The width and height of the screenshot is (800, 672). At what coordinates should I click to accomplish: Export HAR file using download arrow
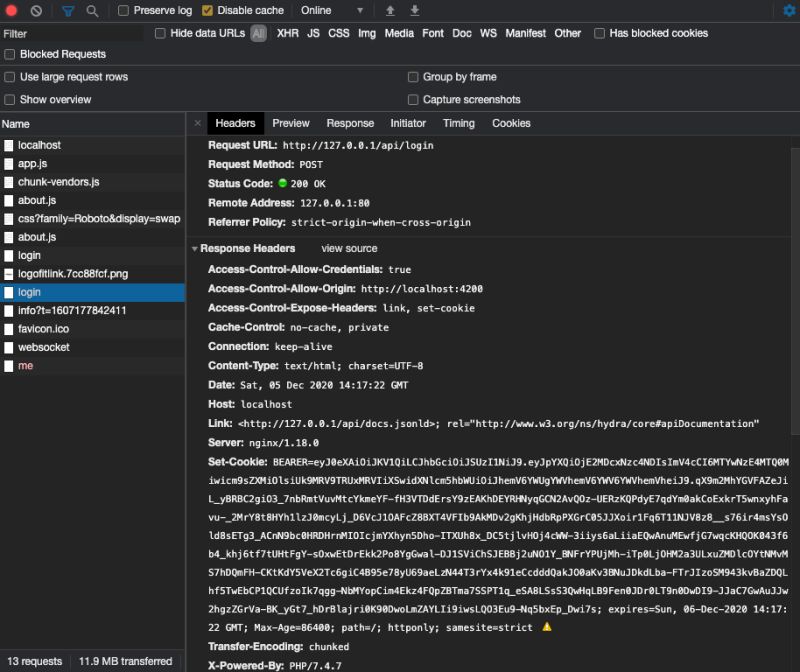414,11
